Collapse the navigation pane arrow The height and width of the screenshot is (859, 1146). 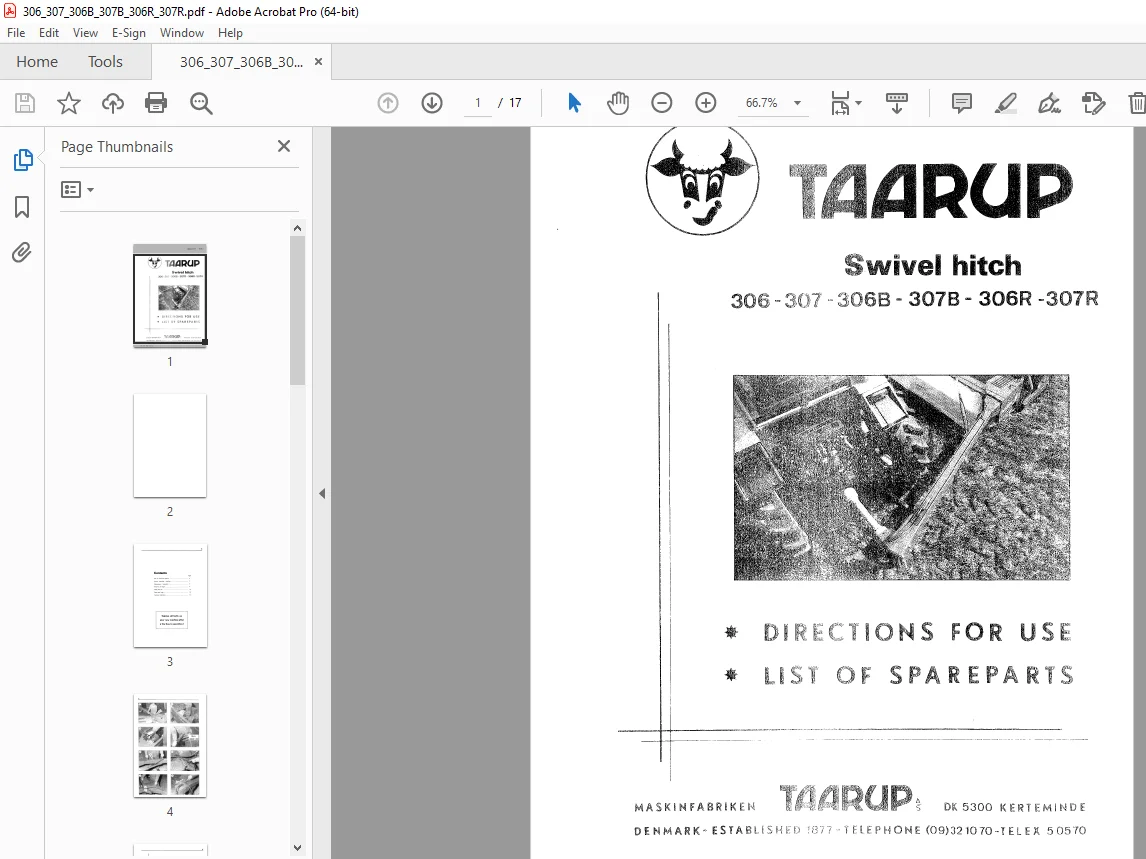(x=322, y=493)
